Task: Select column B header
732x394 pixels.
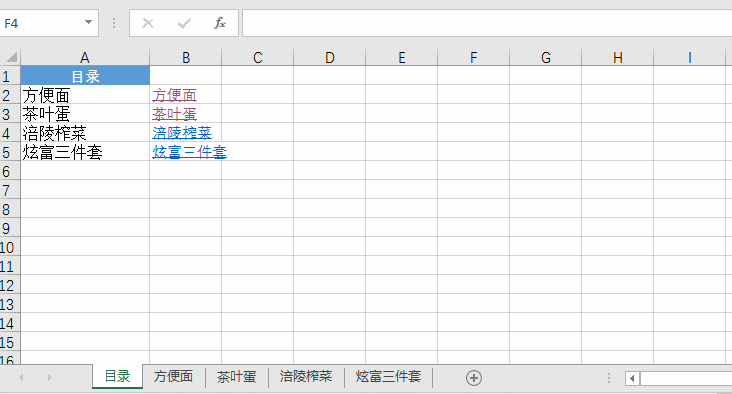Action: pos(186,57)
